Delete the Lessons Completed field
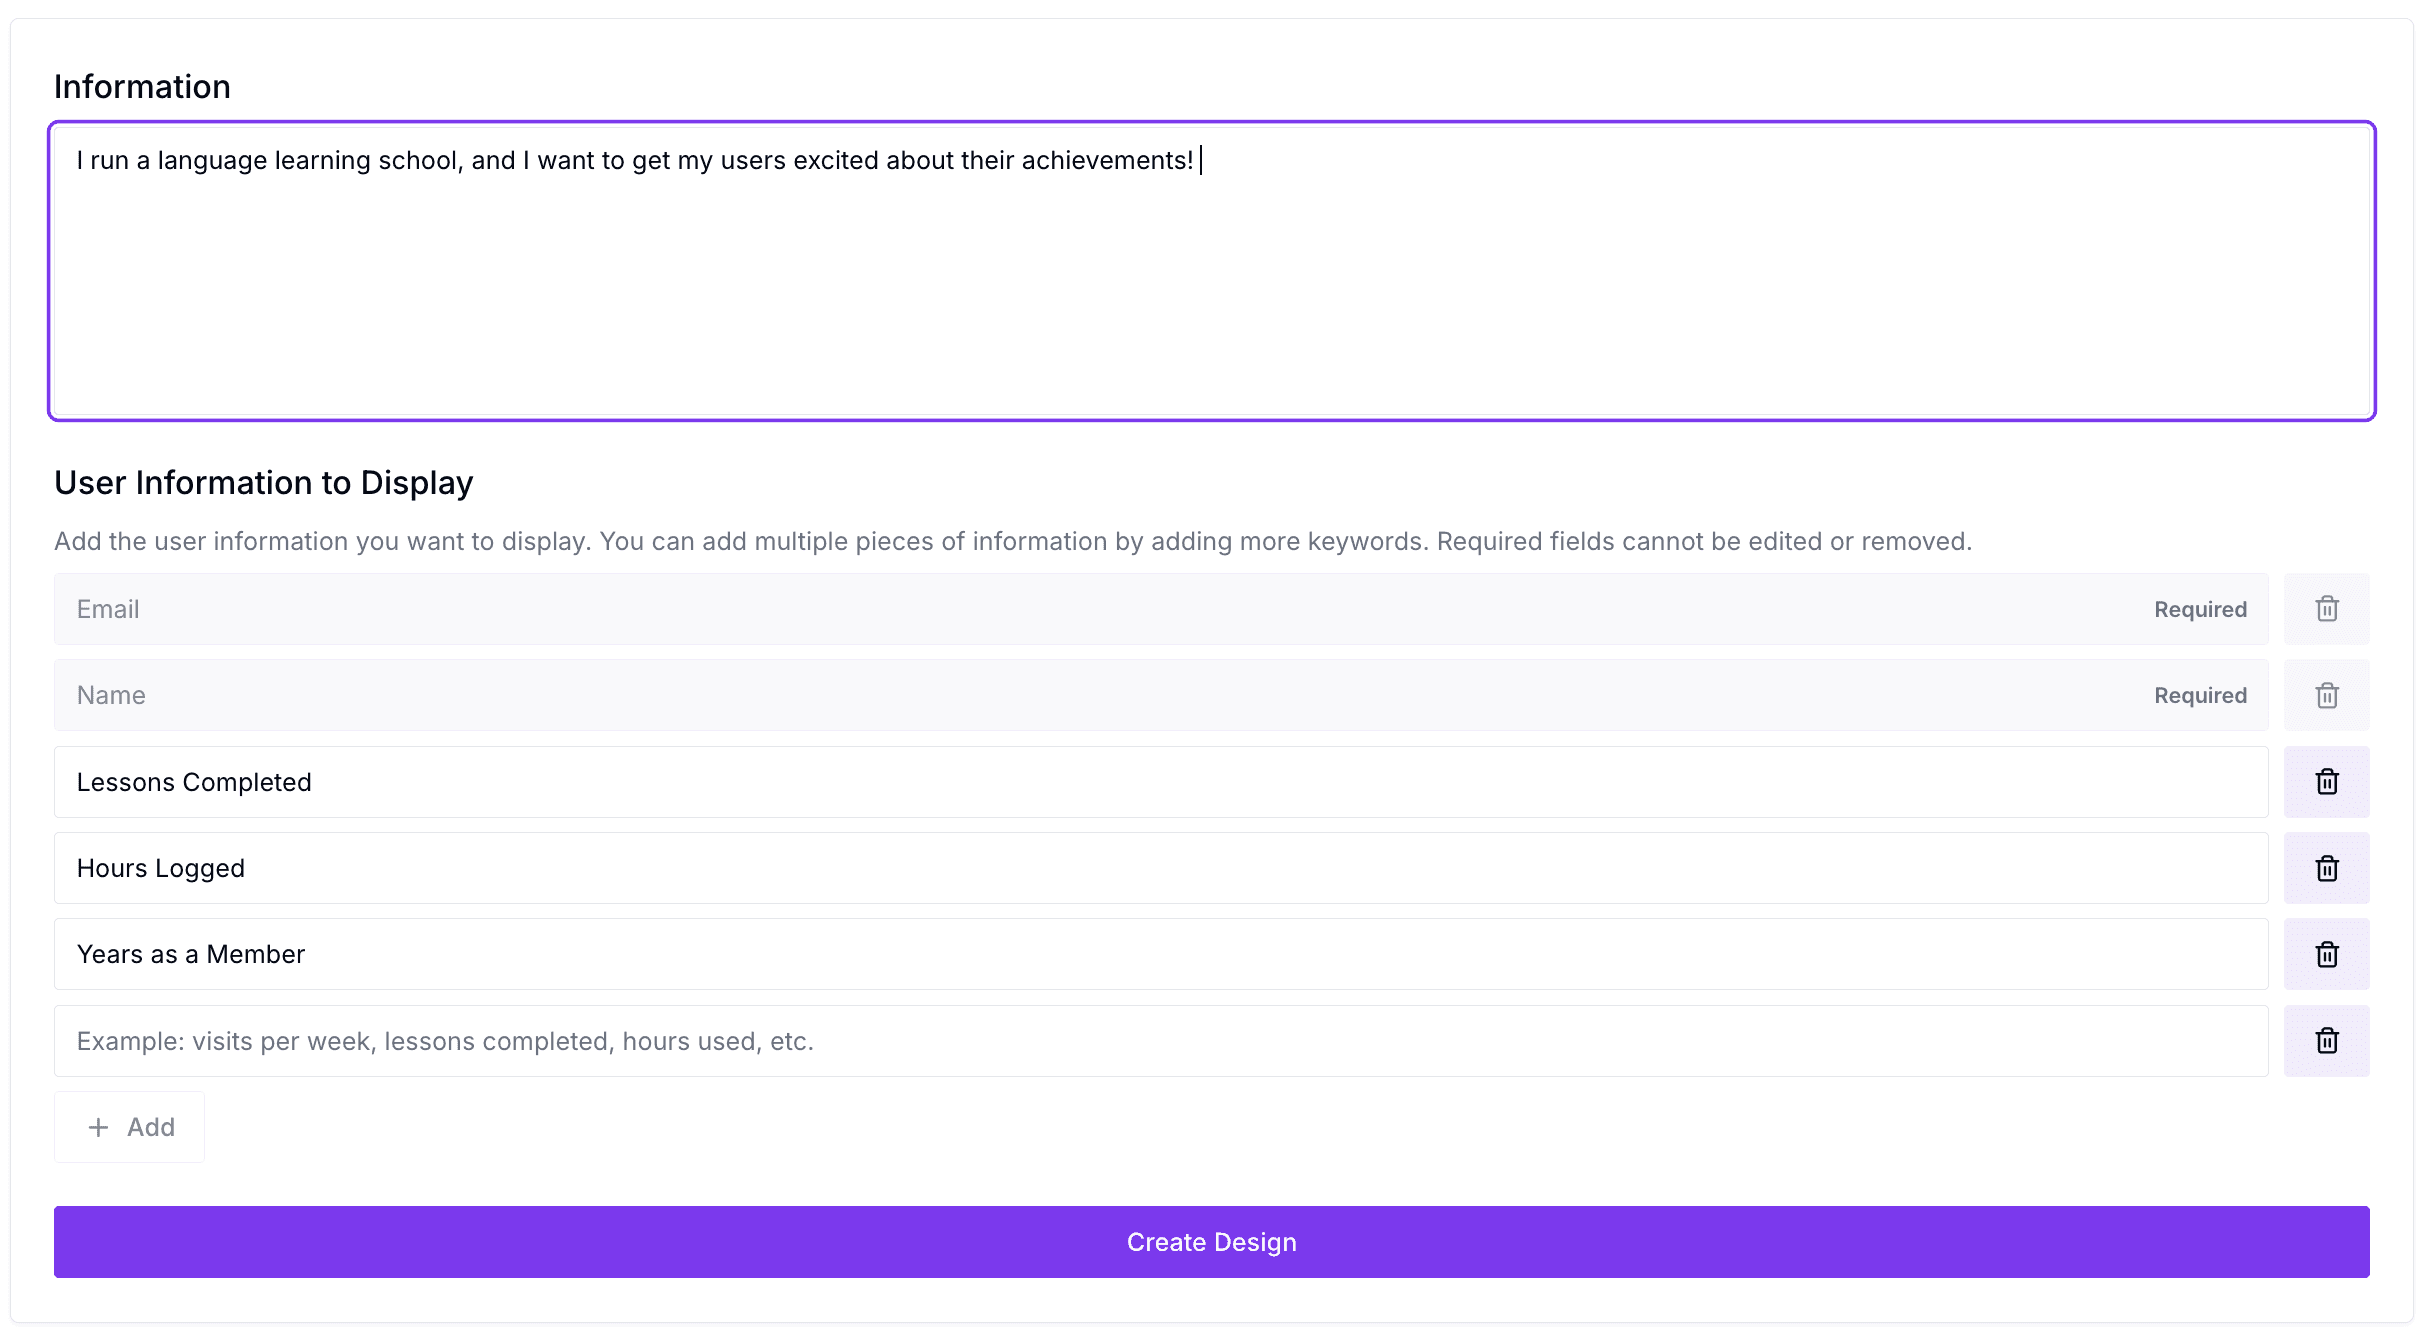2424x1340 pixels. pos(2326,782)
